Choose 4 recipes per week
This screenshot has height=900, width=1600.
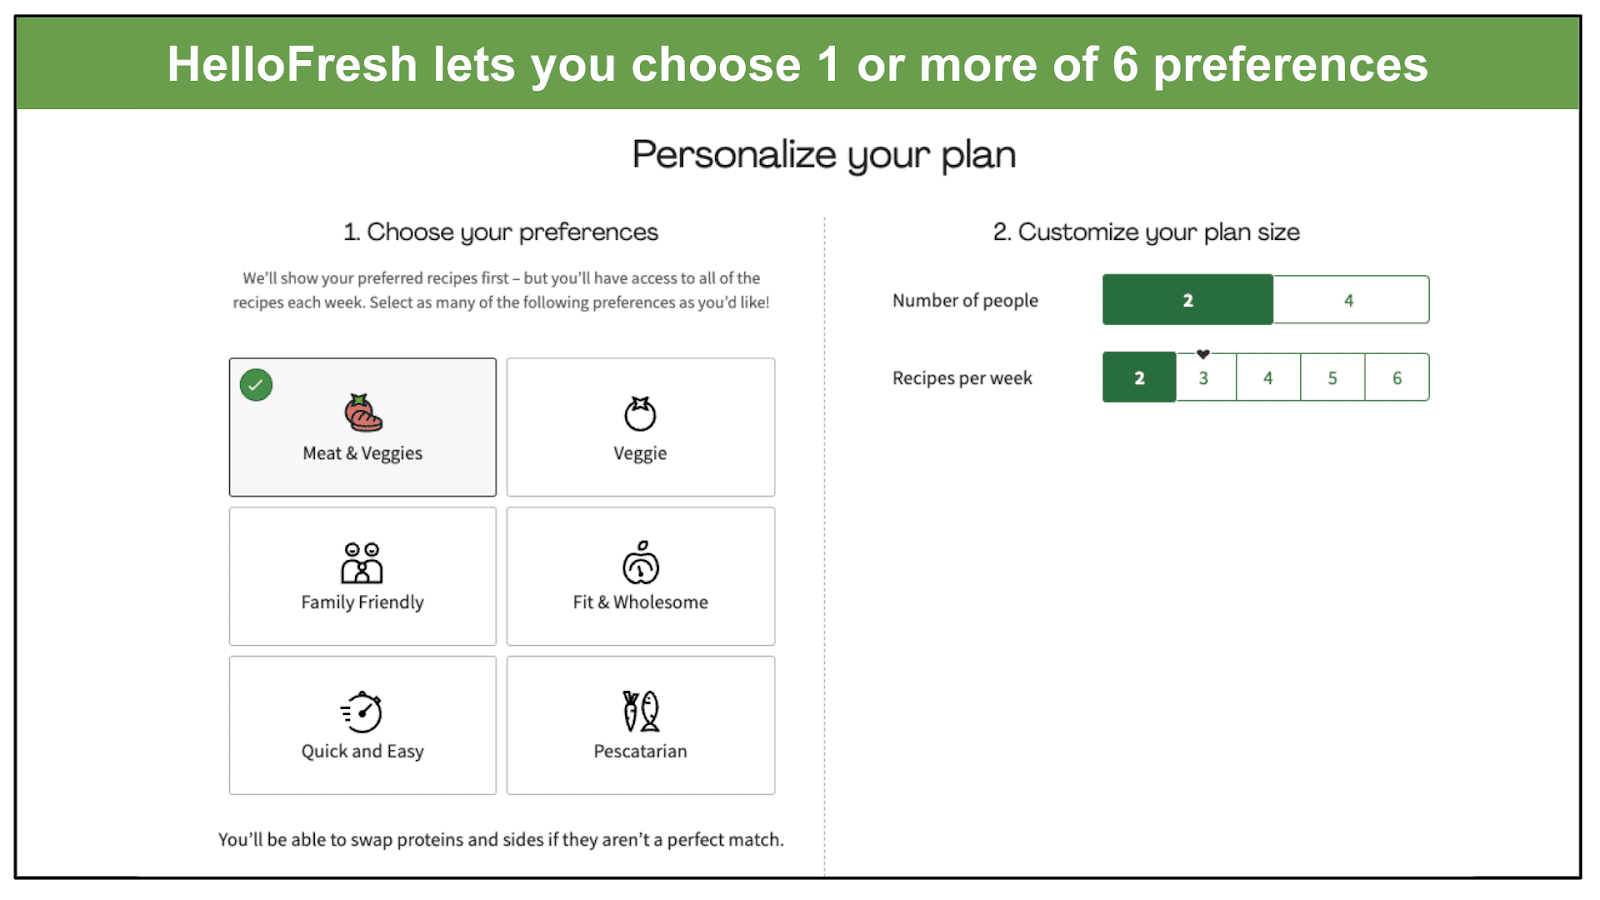click(x=1268, y=378)
